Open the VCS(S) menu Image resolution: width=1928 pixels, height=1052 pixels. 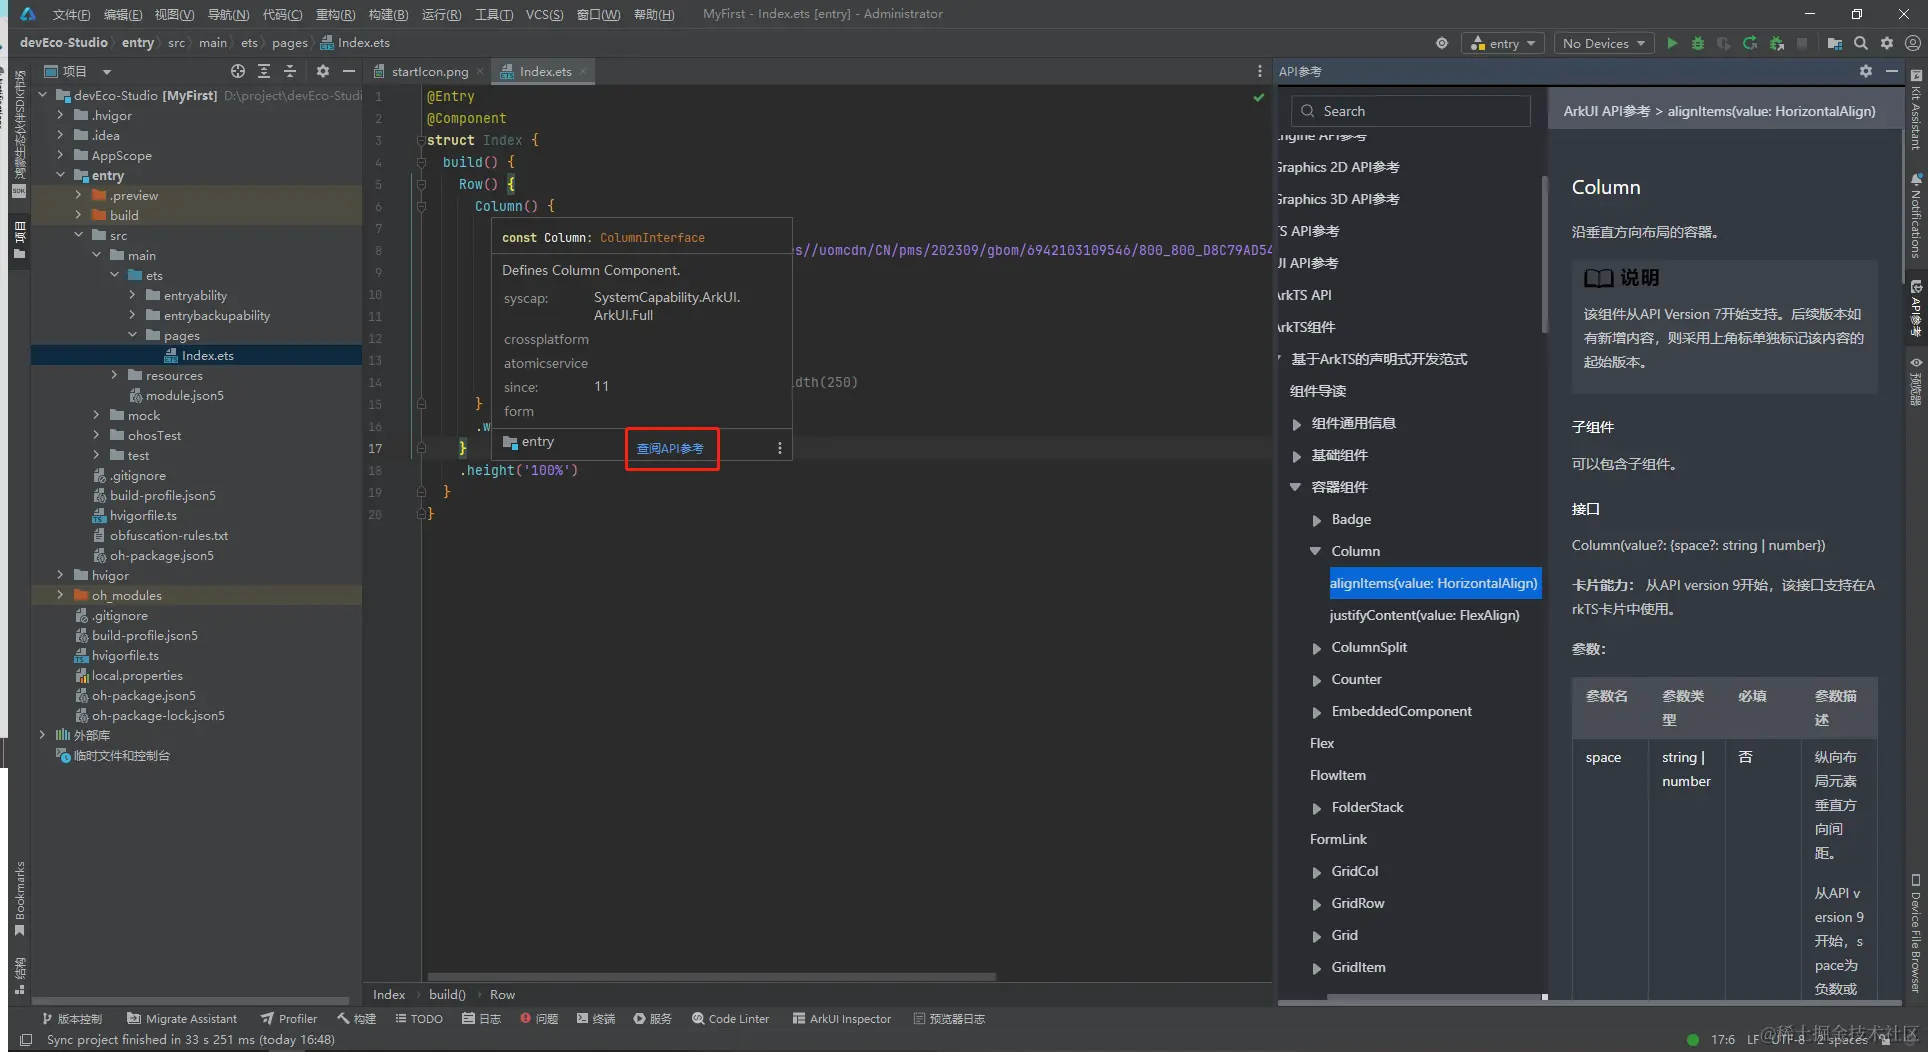pos(544,14)
